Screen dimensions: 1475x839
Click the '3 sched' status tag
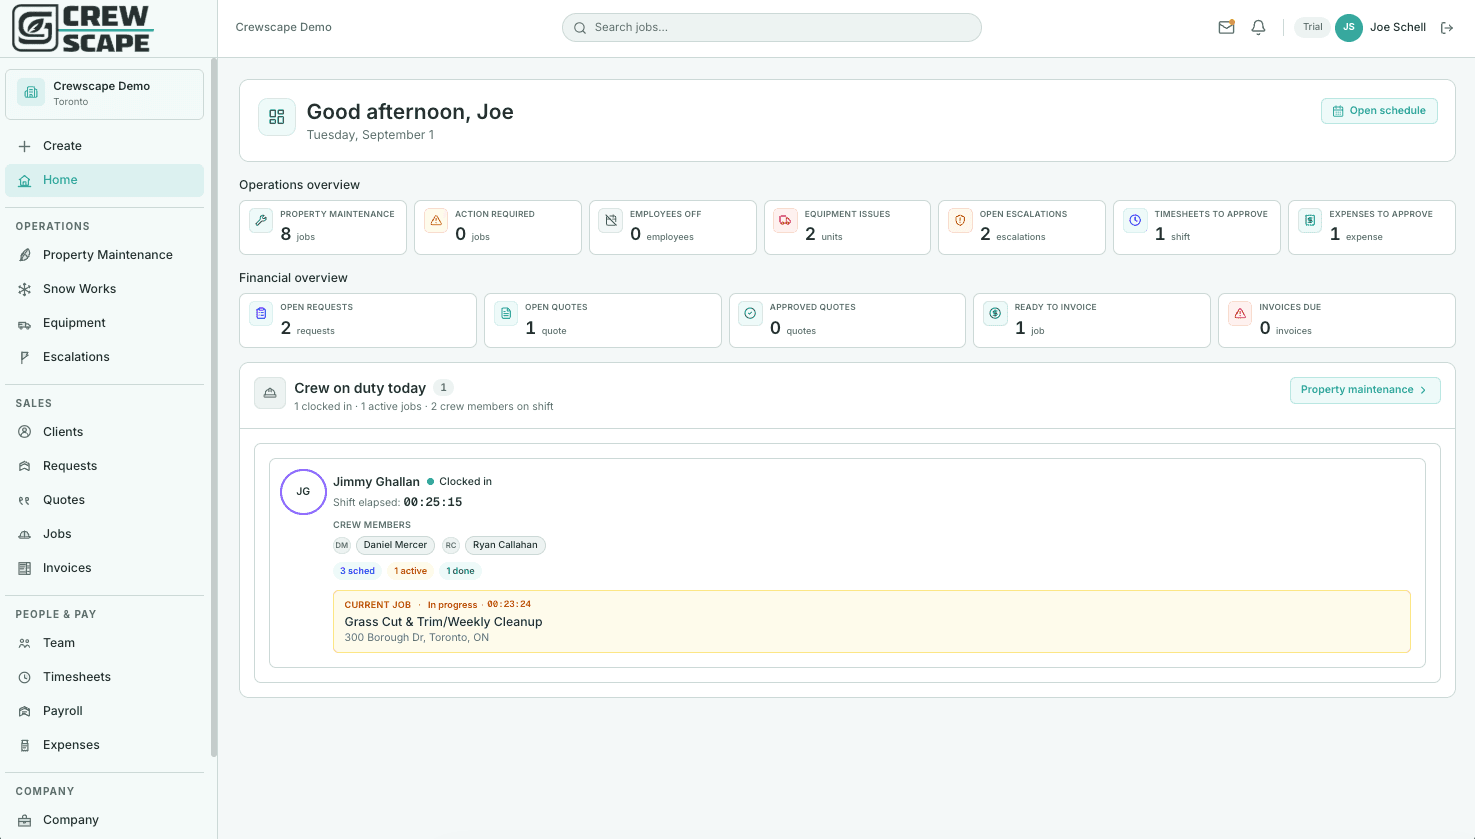coord(357,571)
